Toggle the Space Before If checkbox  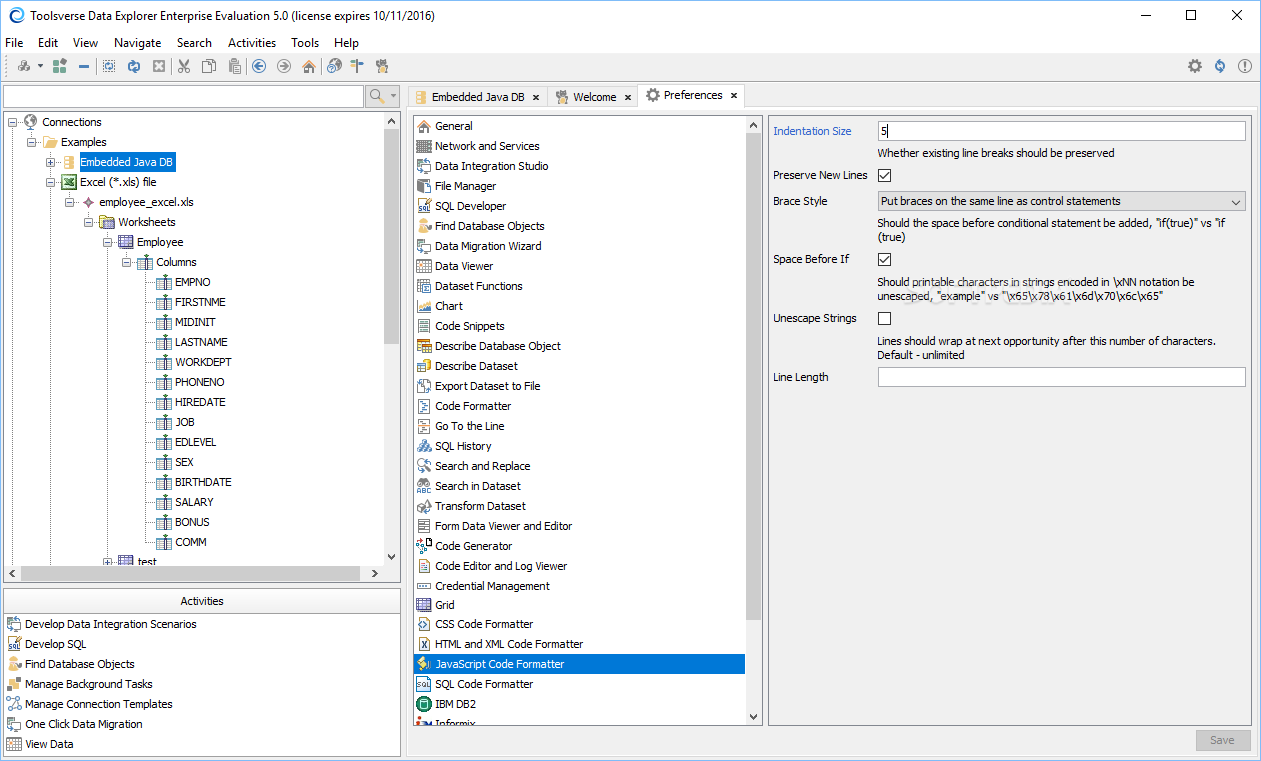point(885,260)
